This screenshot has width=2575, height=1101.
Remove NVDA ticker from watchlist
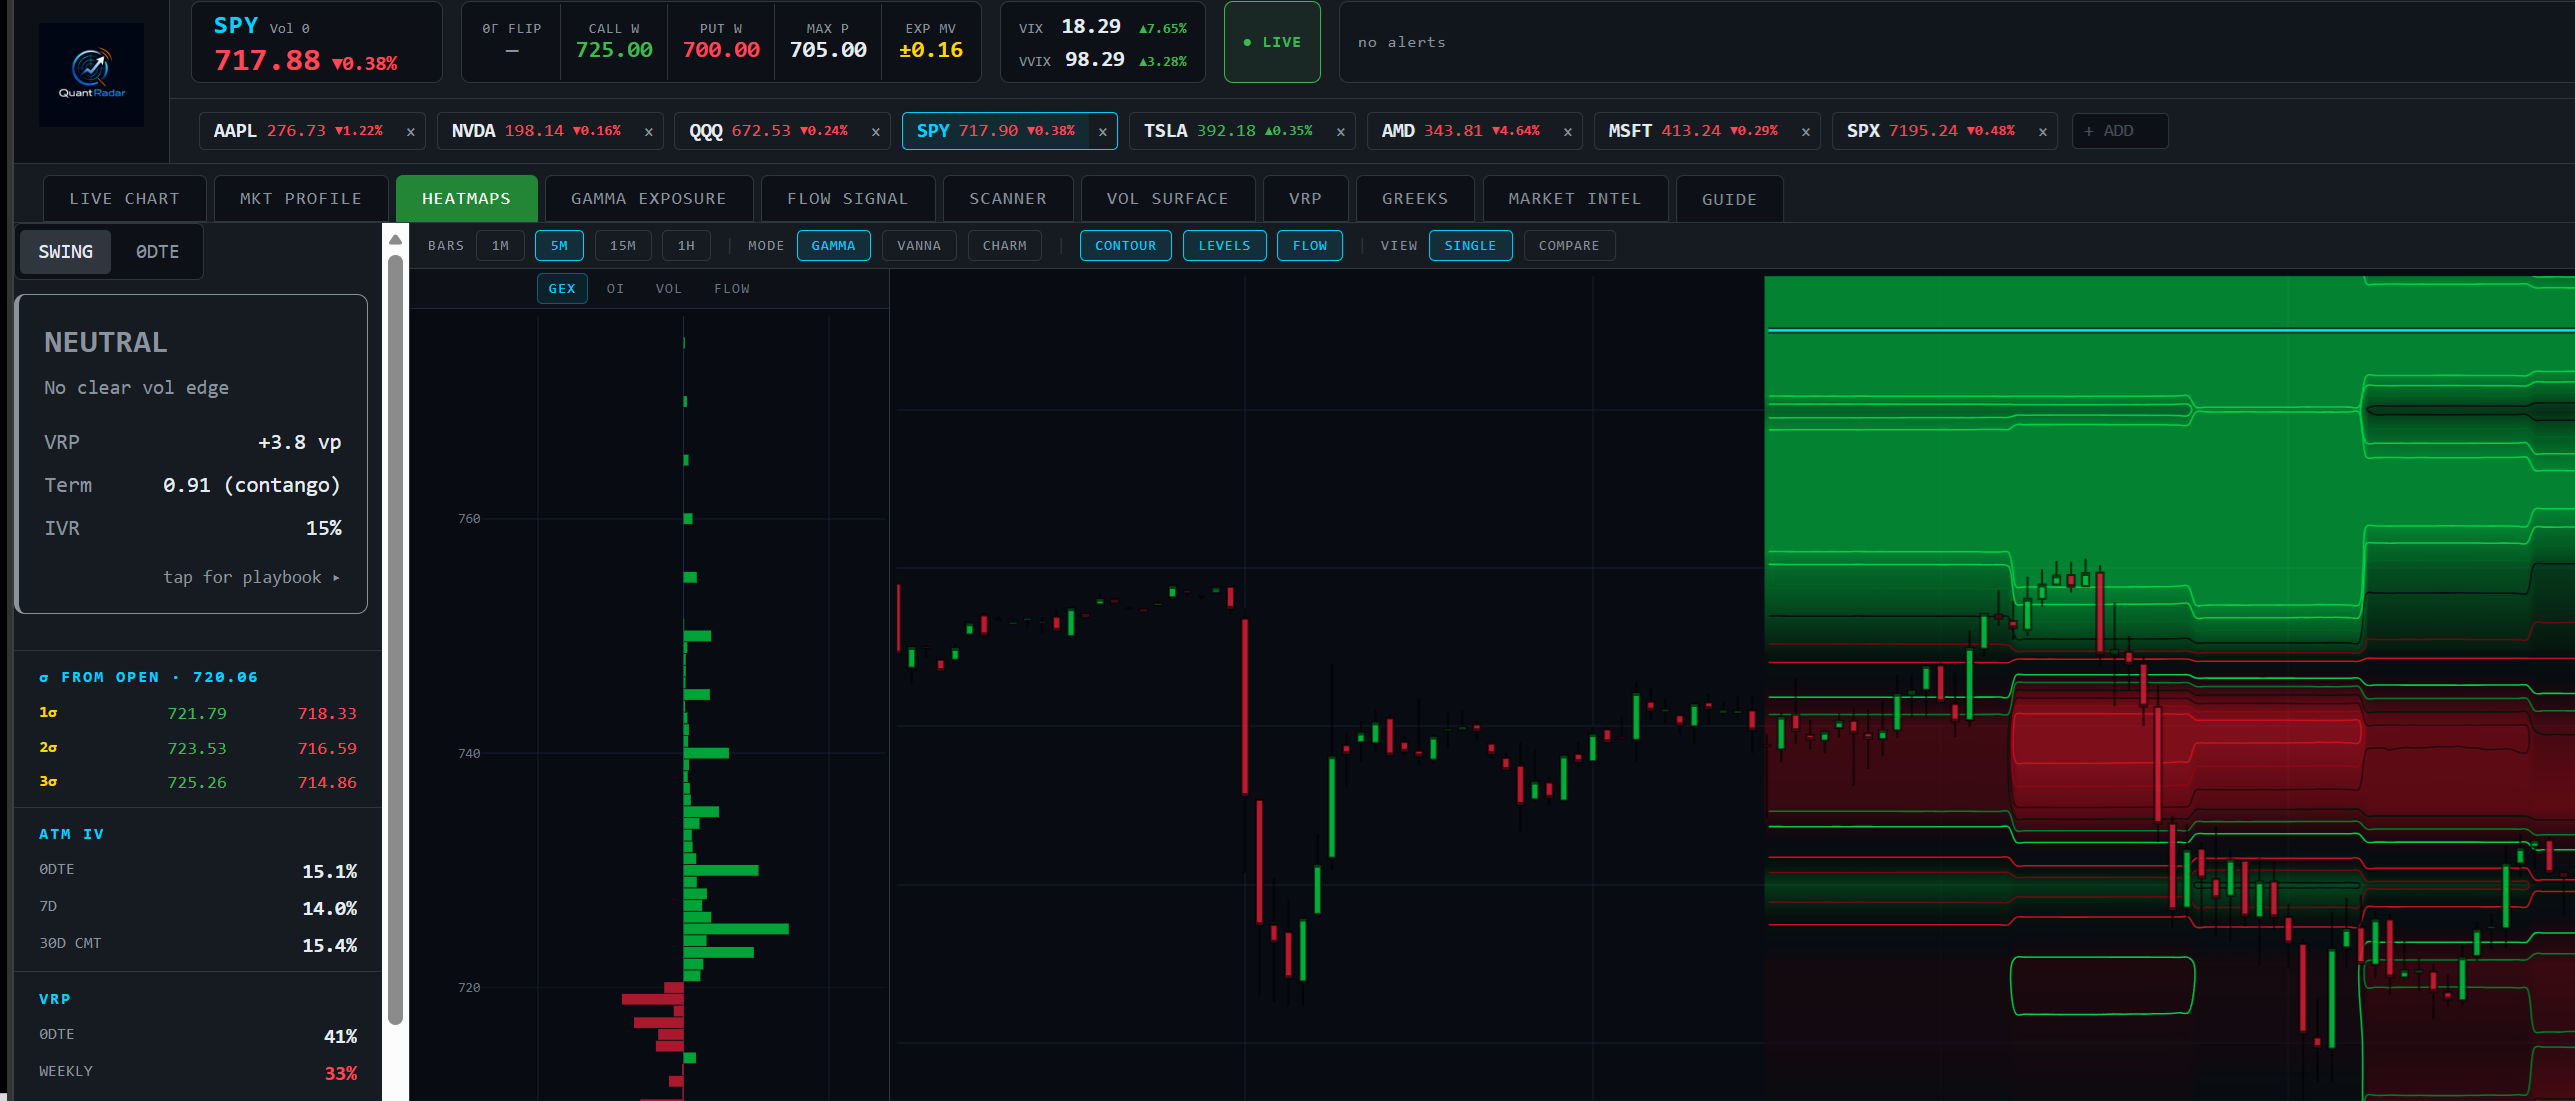point(648,132)
